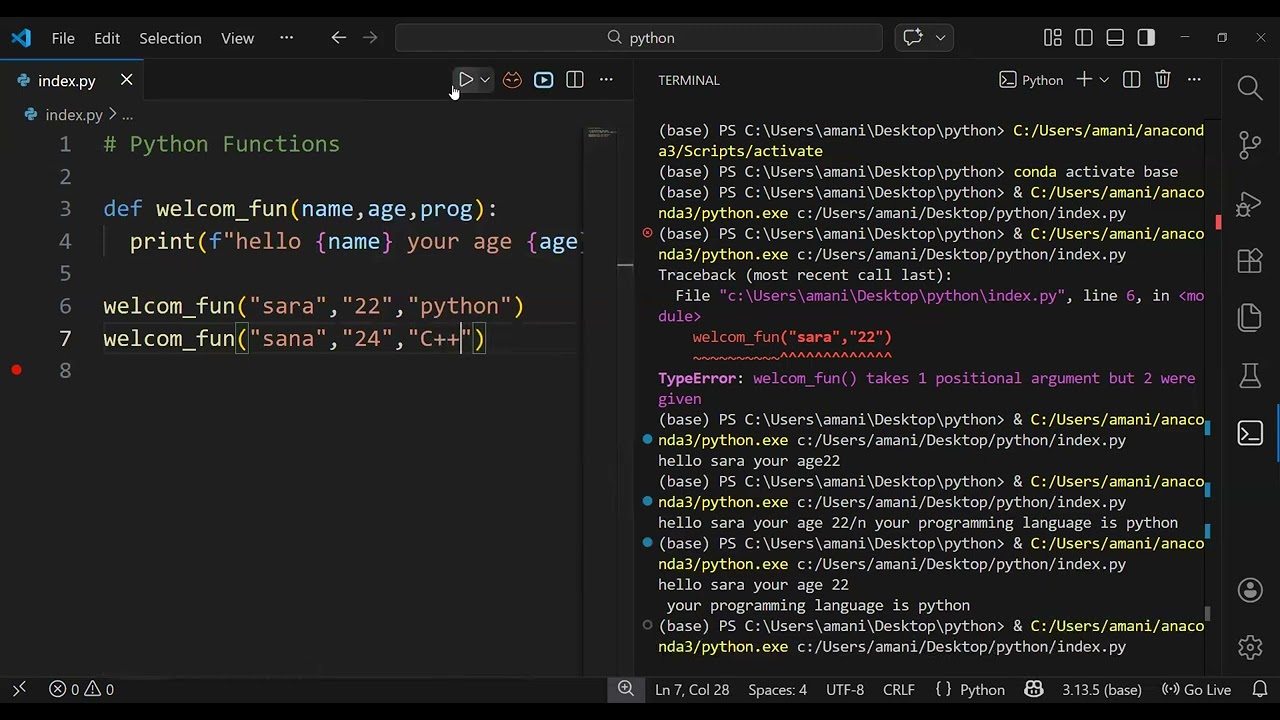Open the View menu
1280x720 pixels.
pos(237,38)
